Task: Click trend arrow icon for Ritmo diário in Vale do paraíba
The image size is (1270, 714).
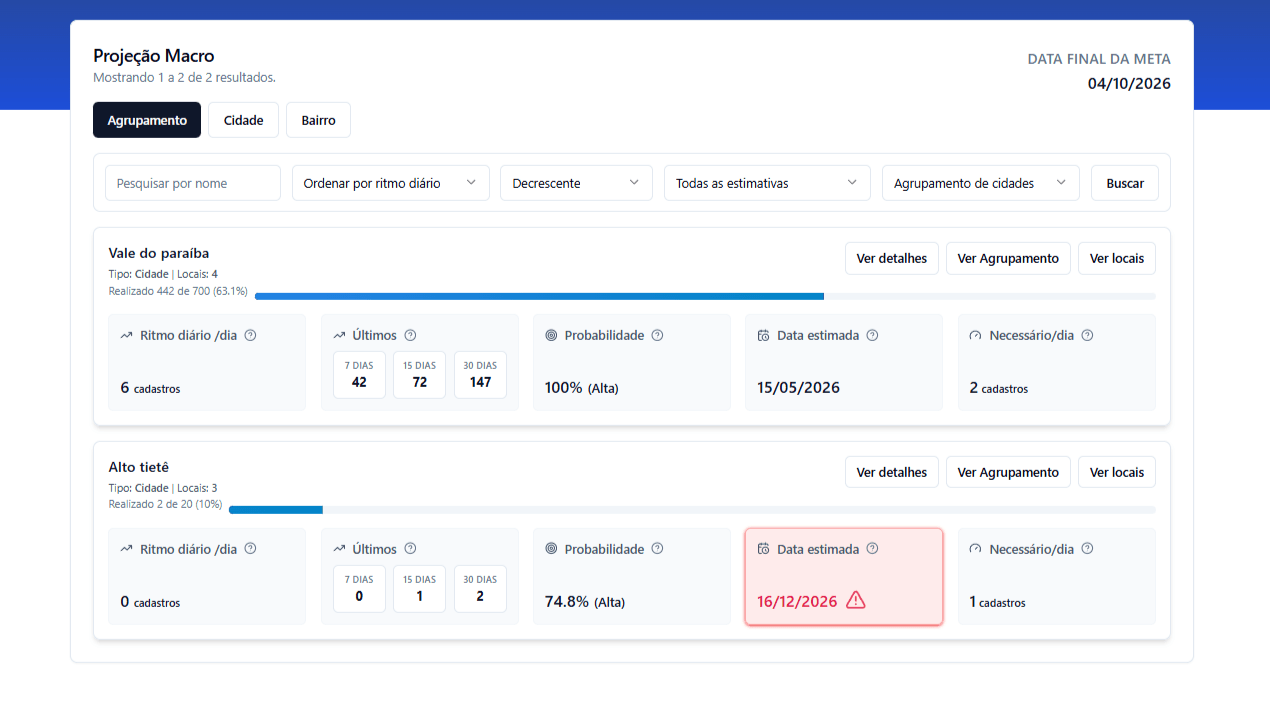Action: (x=126, y=335)
